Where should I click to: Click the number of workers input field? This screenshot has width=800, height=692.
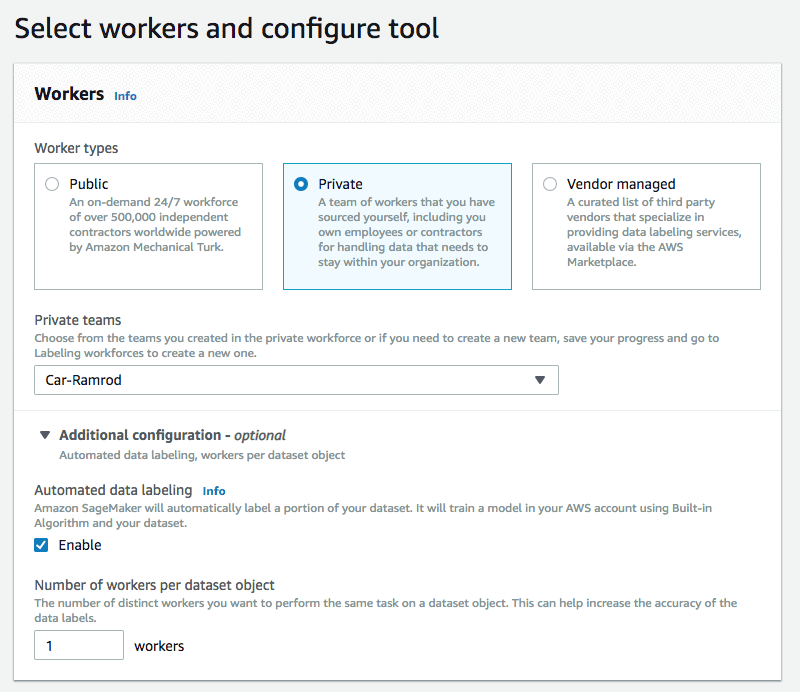[79, 645]
